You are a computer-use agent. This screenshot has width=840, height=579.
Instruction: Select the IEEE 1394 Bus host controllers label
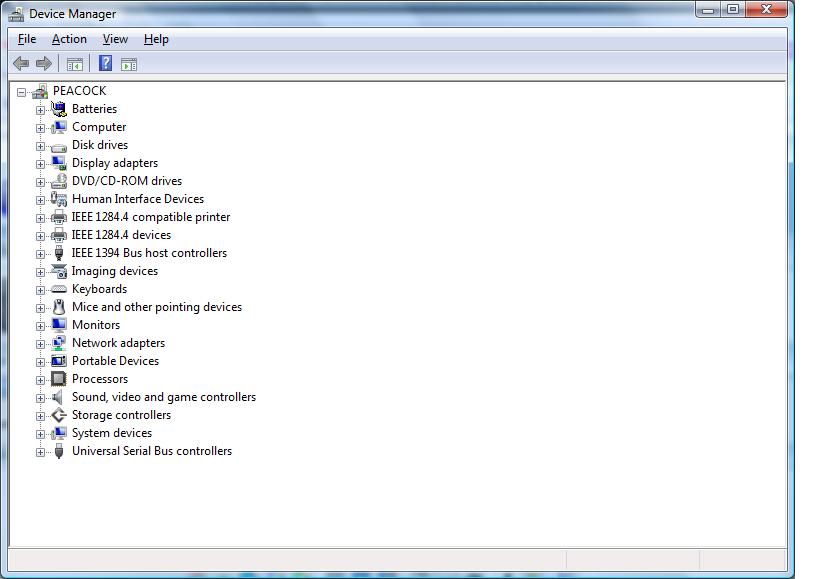coord(149,253)
